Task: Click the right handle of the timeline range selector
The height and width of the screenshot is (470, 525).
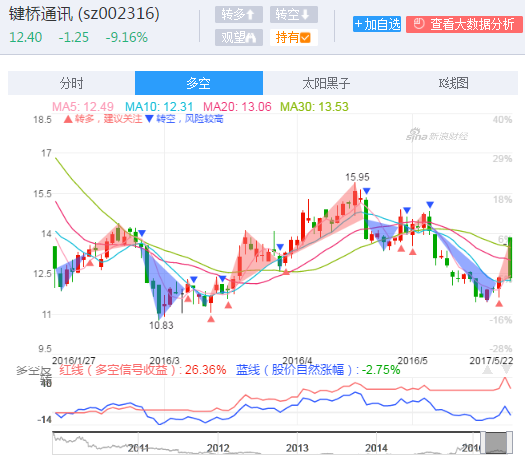Action: [510, 443]
